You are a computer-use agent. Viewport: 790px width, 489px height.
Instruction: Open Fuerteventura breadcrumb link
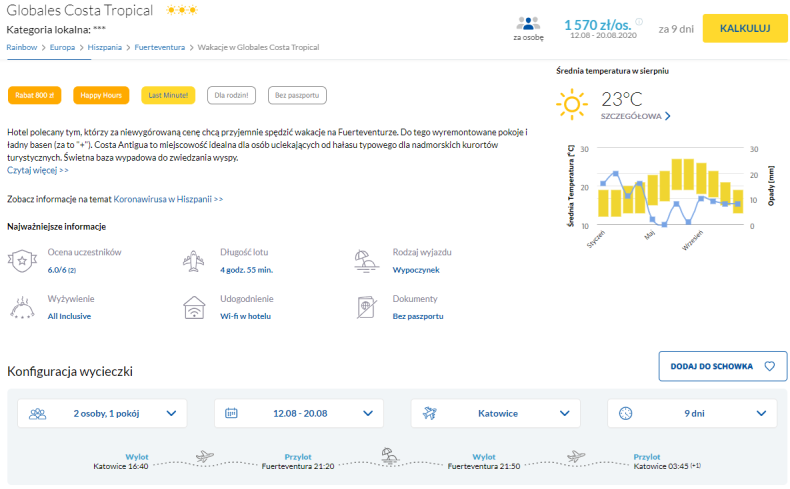pyautogui.click(x=160, y=47)
